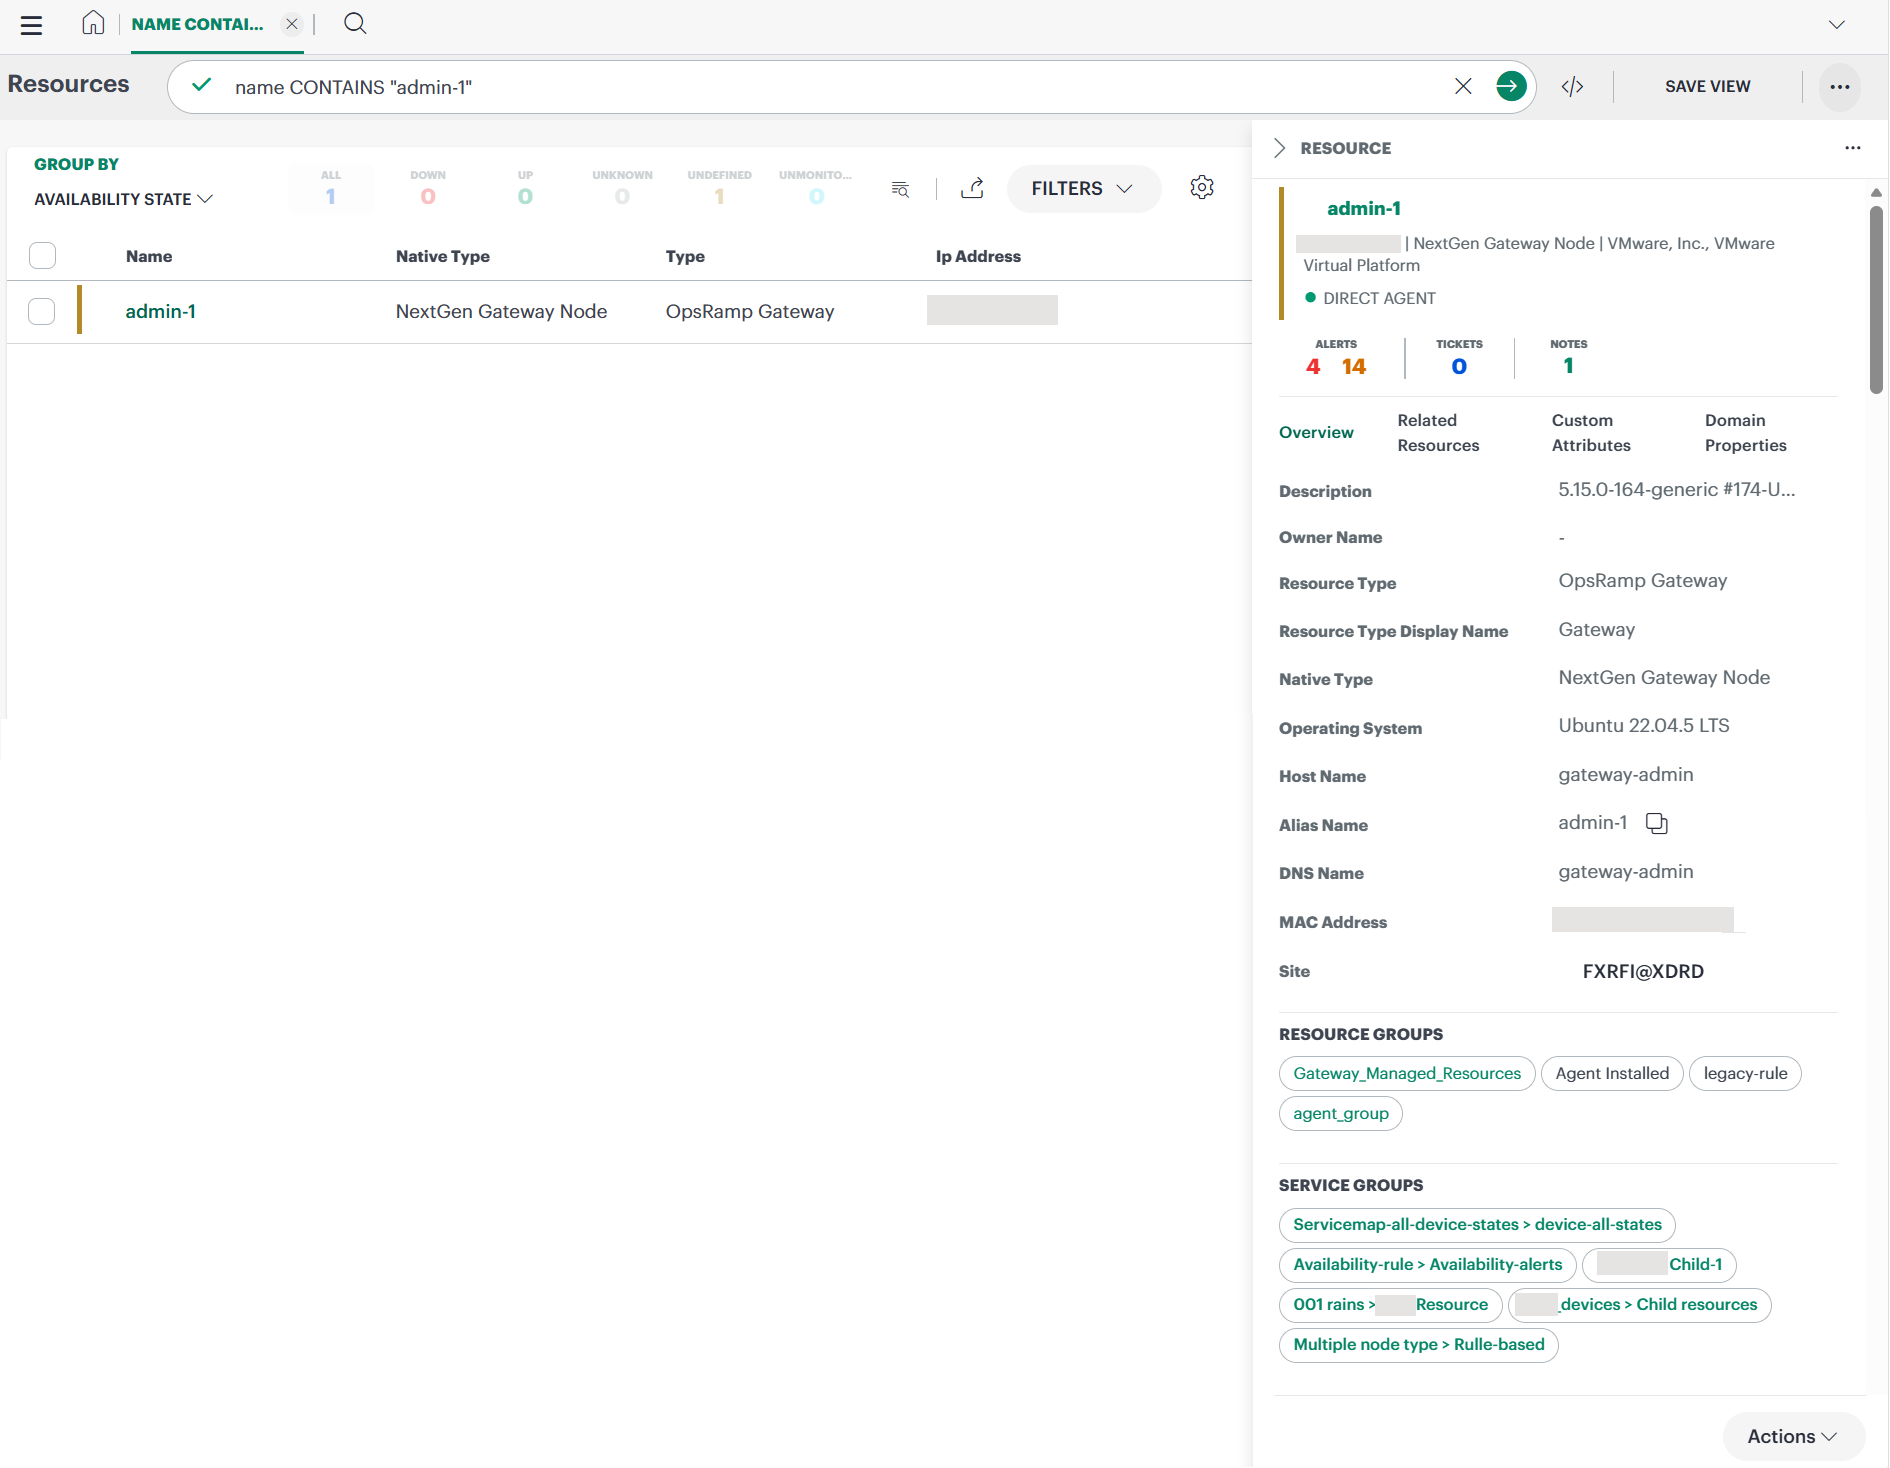Toggle the select-all header checkbox
The height and width of the screenshot is (1468, 1890).
pos(42,256)
